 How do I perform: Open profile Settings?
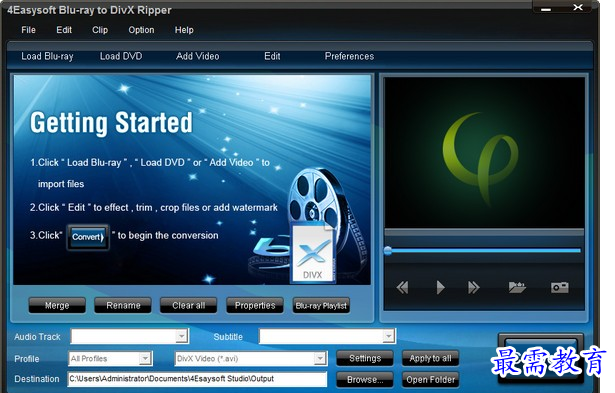tap(365, 358)
